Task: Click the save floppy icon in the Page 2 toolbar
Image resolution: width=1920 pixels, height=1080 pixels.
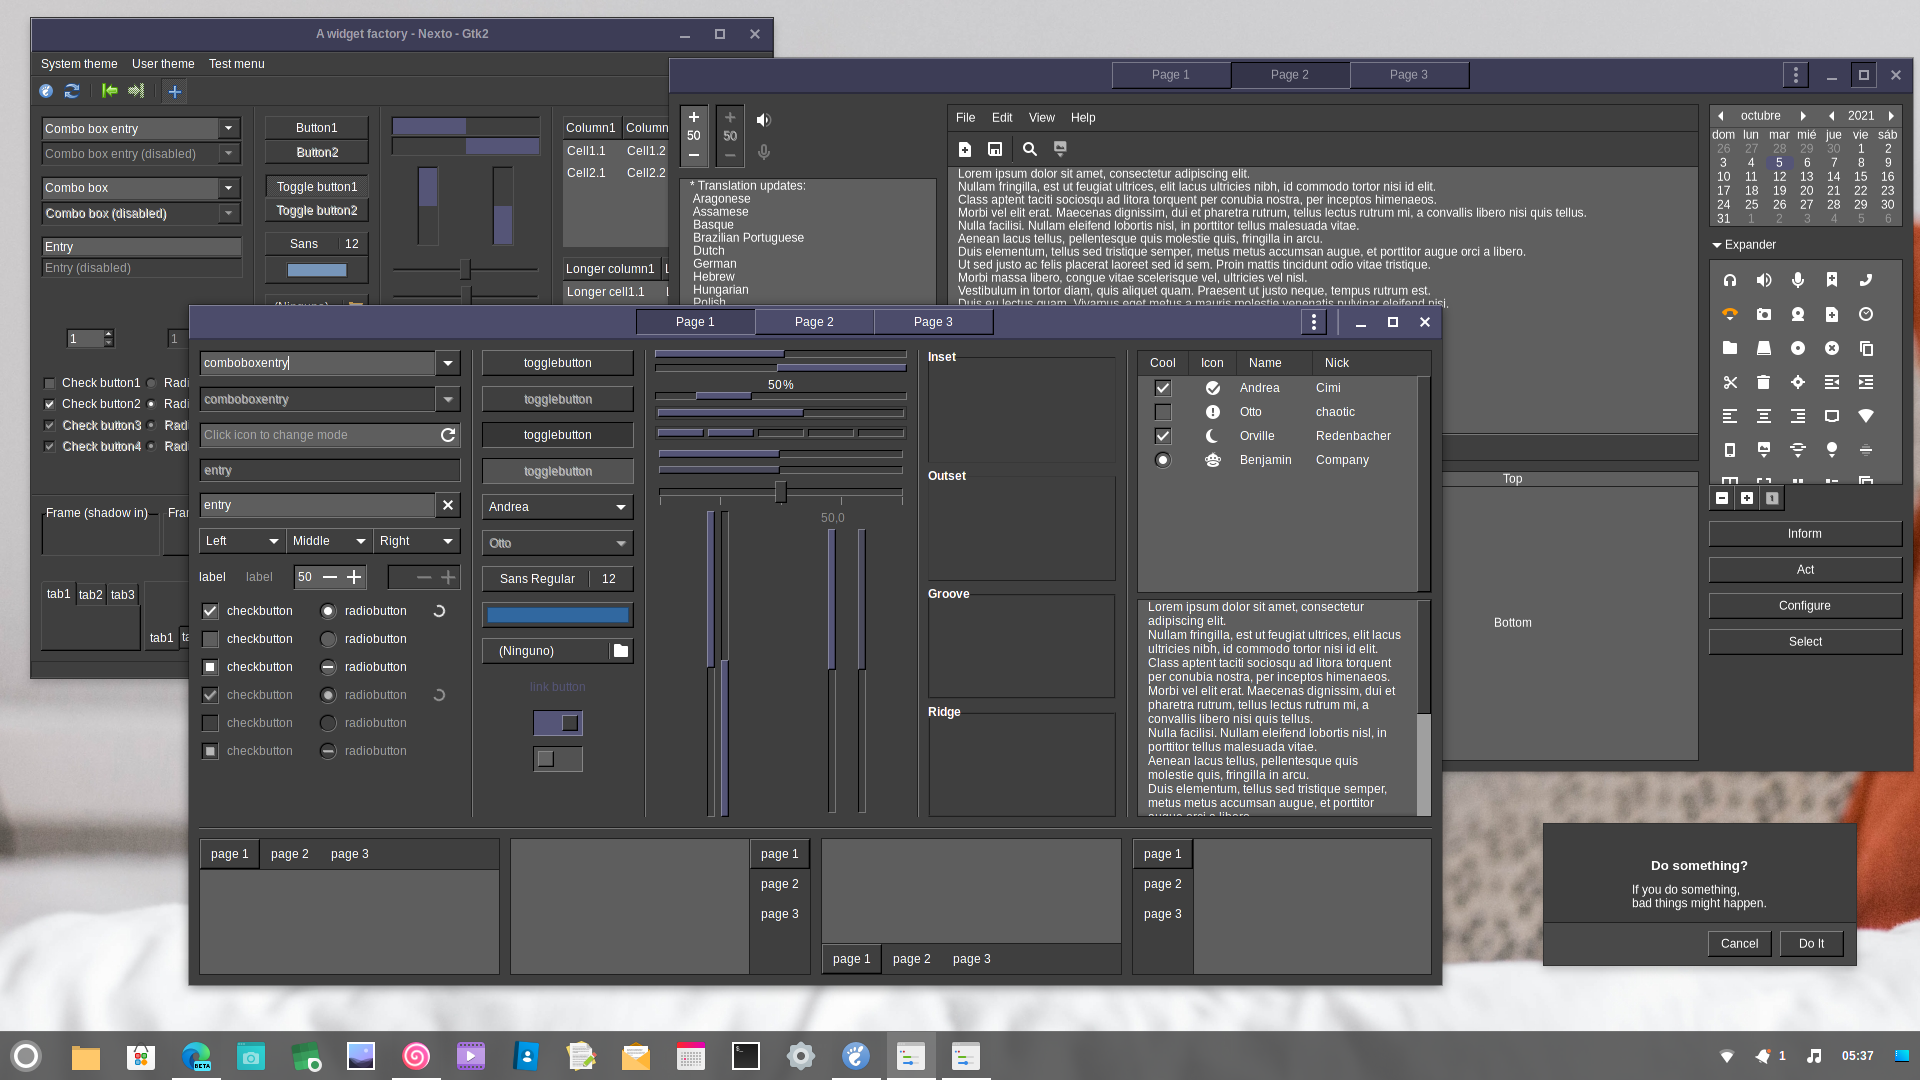Action: [x=995, y=149]
